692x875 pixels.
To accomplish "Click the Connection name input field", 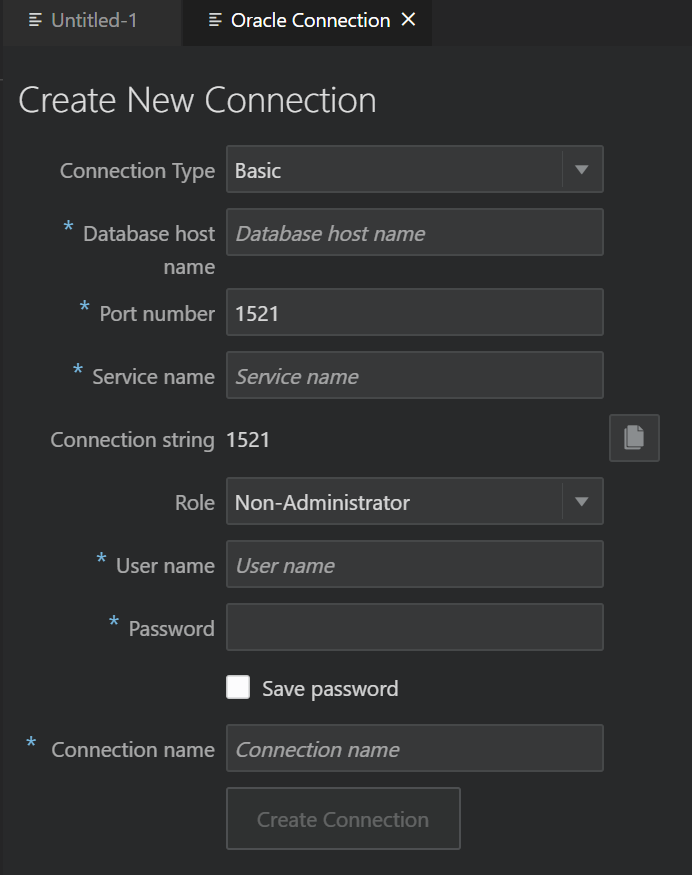I will [414, 748].
